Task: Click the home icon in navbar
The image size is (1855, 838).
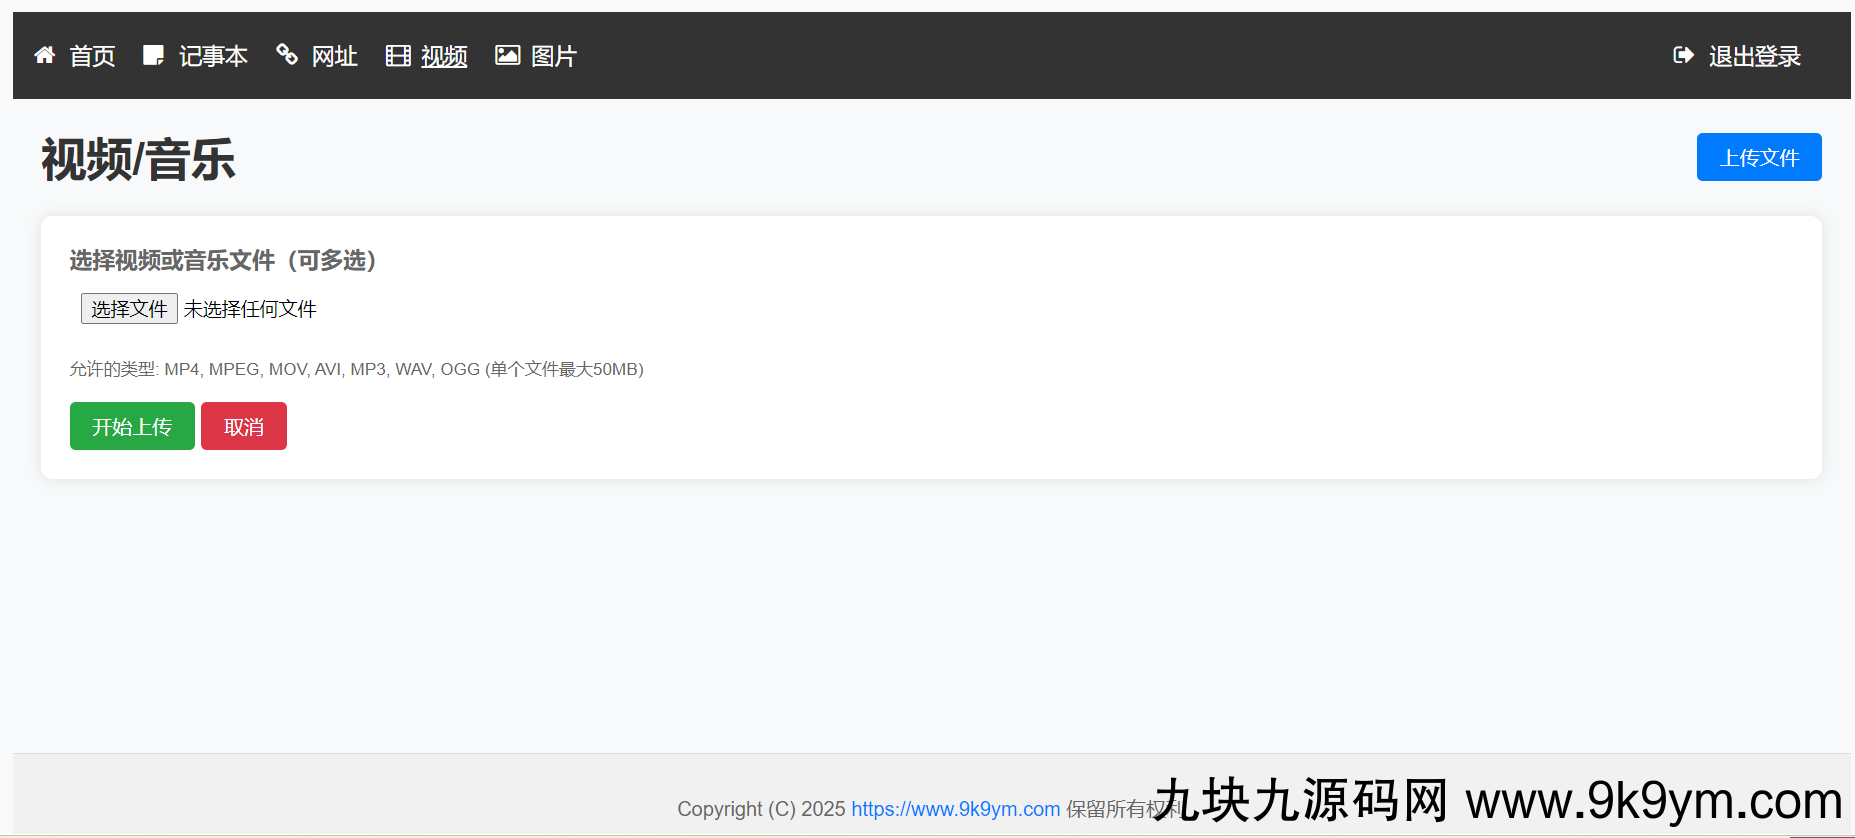Action: coord(45,56)
